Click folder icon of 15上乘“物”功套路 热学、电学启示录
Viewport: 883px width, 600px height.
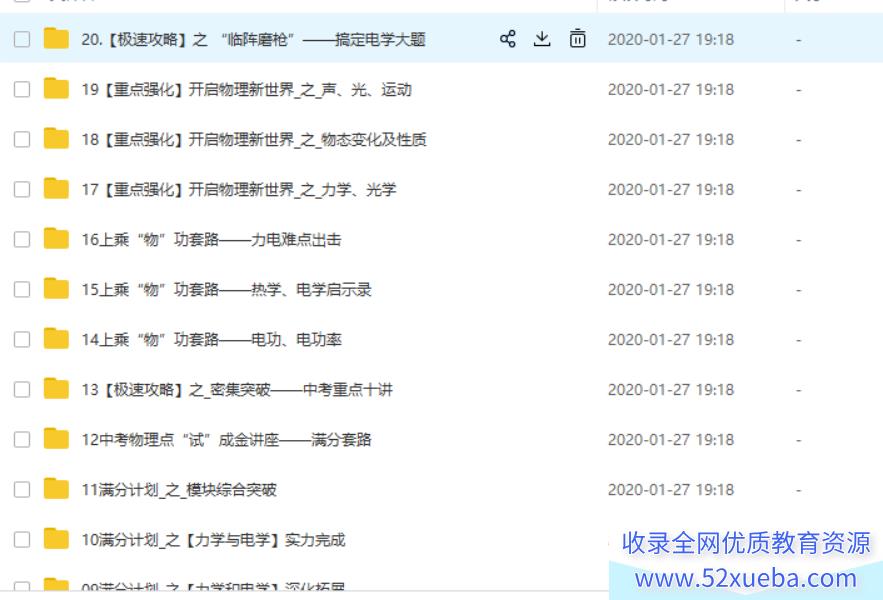(56, 288)
